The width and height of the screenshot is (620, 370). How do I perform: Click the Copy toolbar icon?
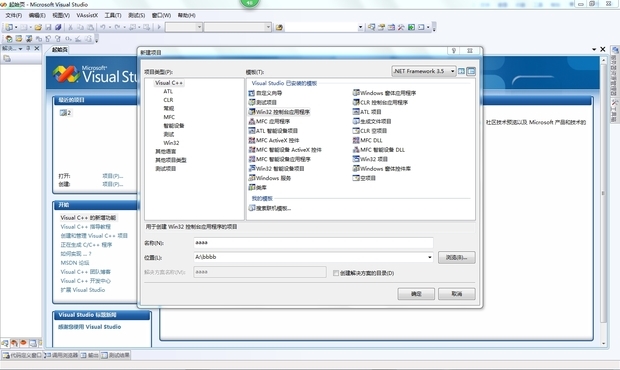tap(80, 27)
